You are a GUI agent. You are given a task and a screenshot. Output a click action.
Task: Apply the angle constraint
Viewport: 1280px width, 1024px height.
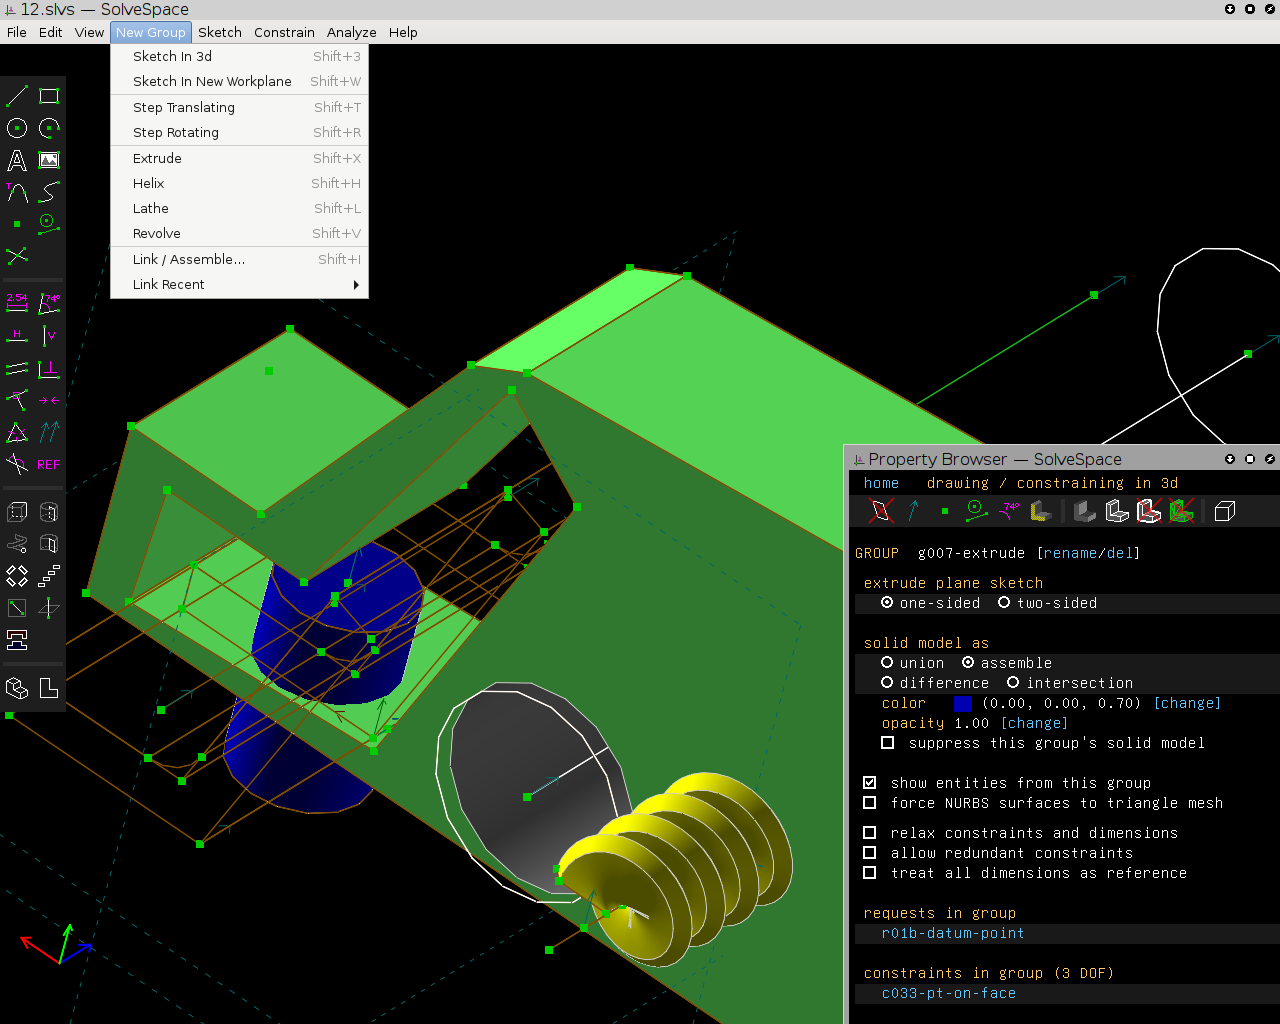[x=49, y=303]
